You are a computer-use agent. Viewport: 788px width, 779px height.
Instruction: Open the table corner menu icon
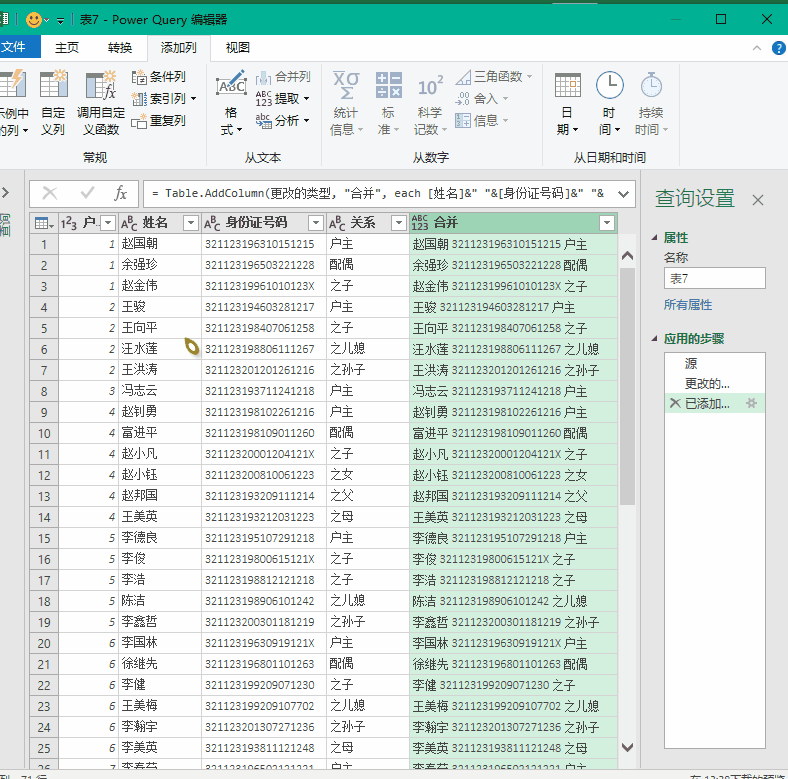[44, 223]
